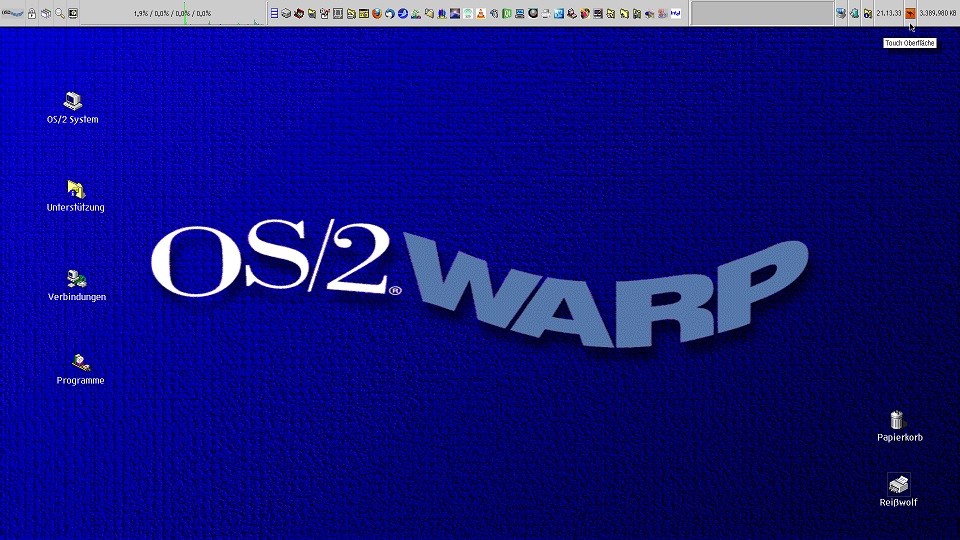
Task: Click the empty gray window list tray
Action: tap(762, 13)
